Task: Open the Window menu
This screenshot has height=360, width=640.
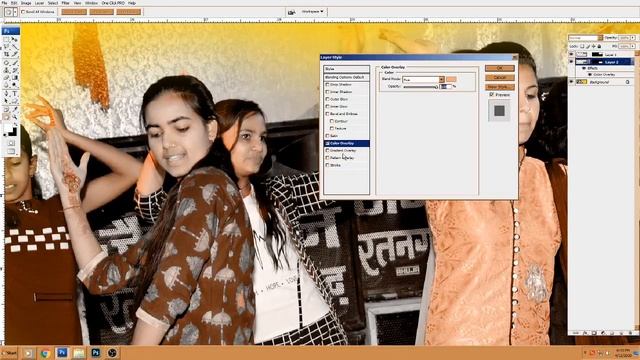Action: [91, 2]
